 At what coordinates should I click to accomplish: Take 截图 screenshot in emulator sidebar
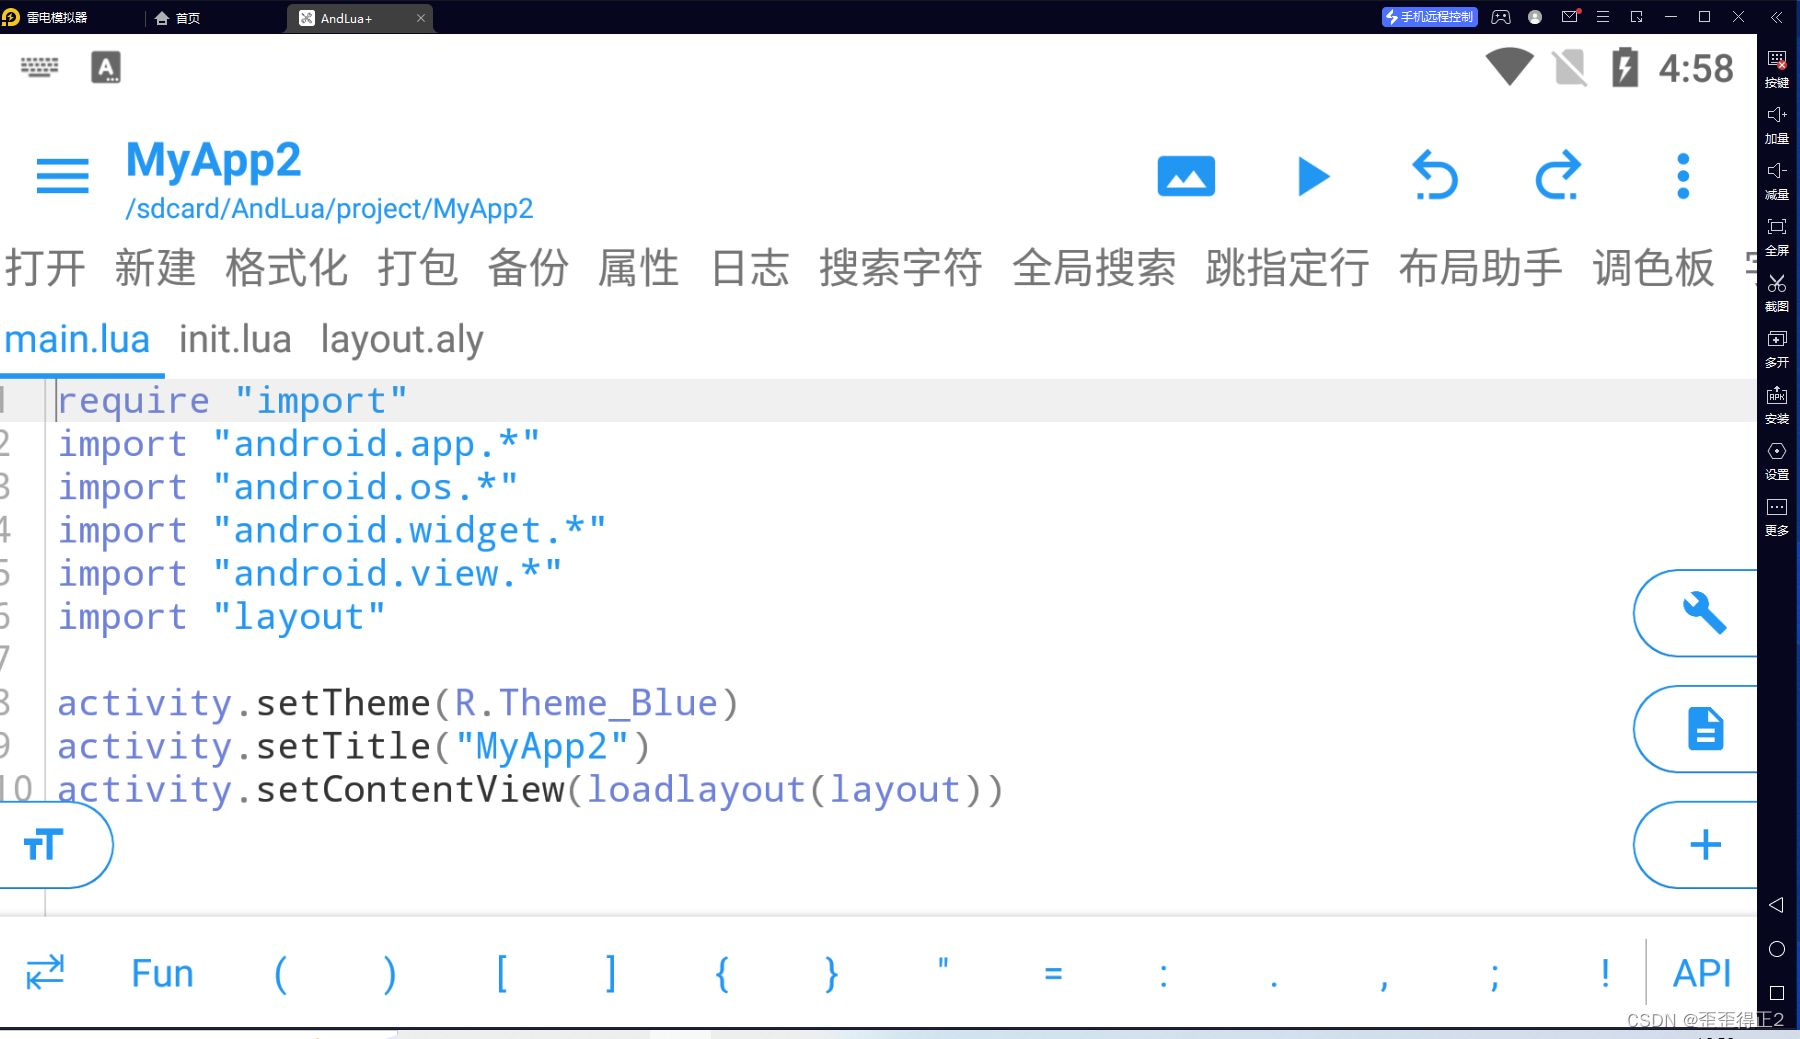click(x=1777, y=293)
